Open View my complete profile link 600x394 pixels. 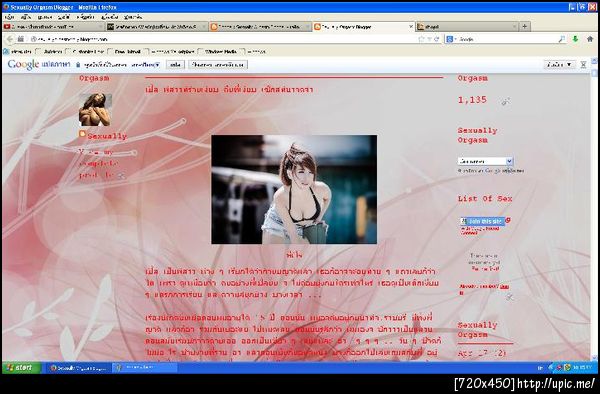[x=98, y=164]
